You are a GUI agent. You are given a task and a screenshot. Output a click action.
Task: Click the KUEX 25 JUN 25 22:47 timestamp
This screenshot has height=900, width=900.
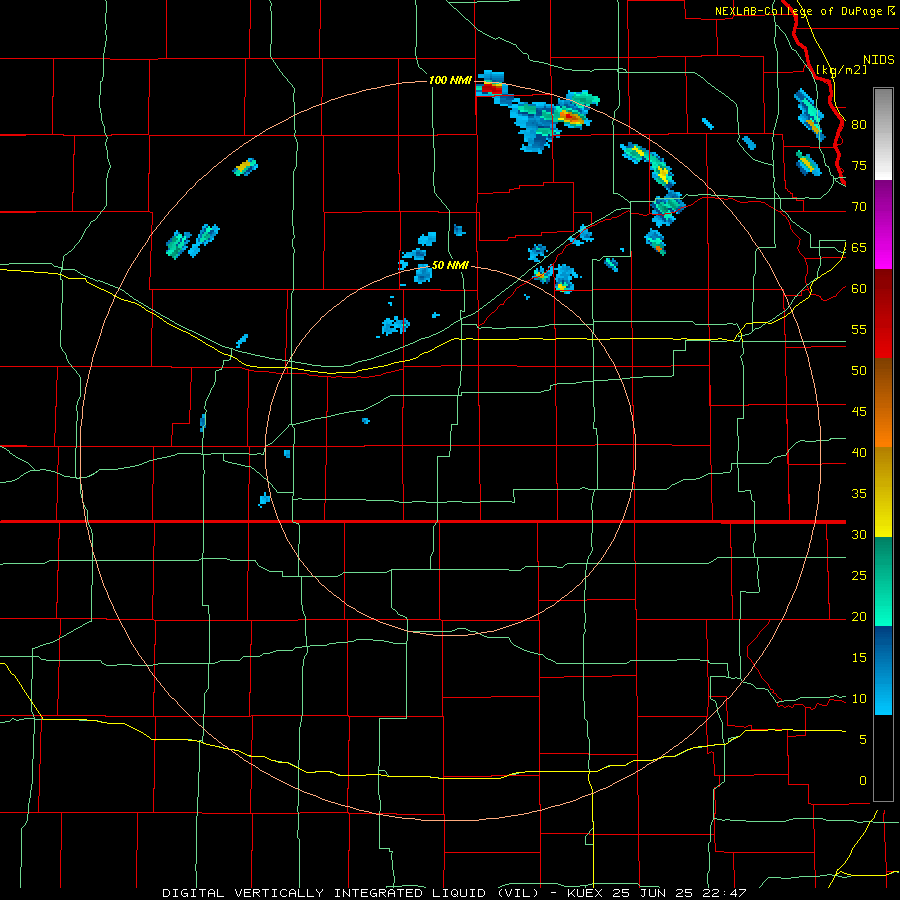(x=657, y=893)
